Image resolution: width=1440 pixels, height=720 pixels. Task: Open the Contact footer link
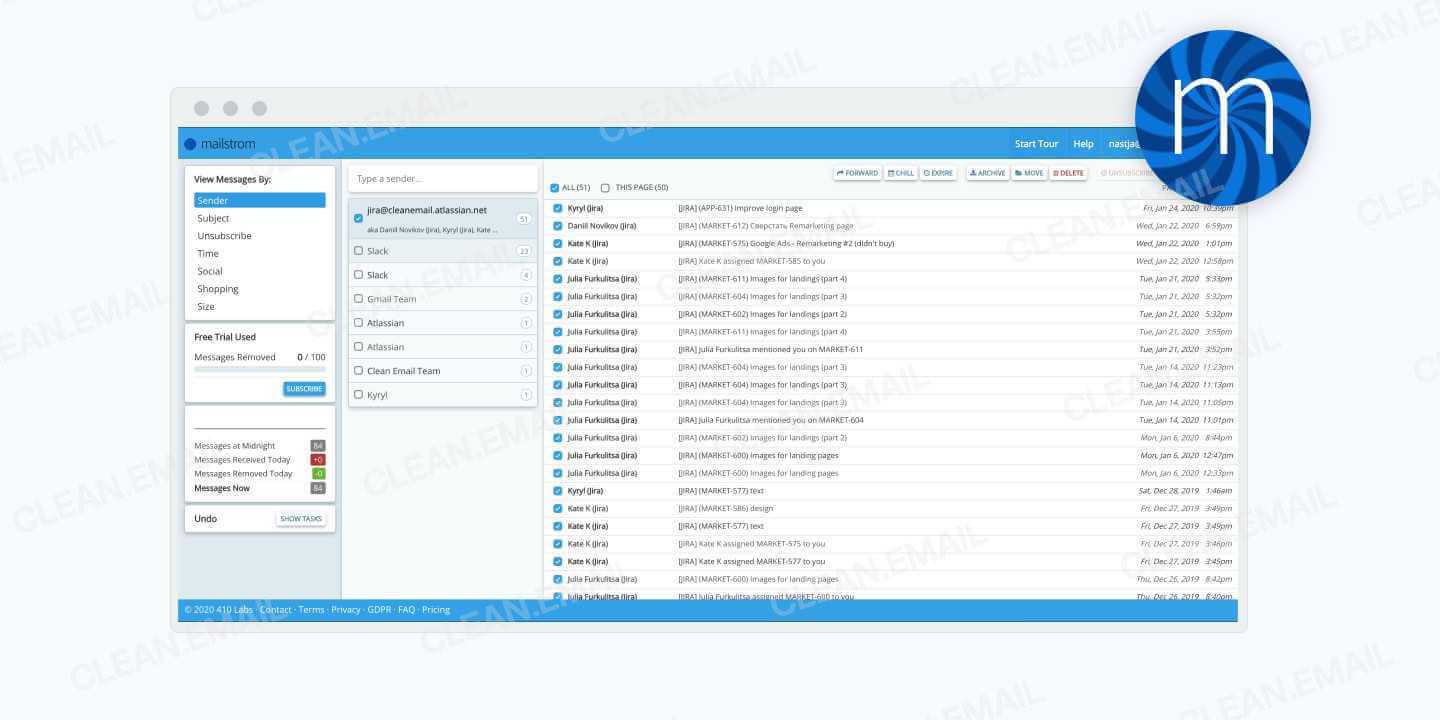tap(276, 610)
